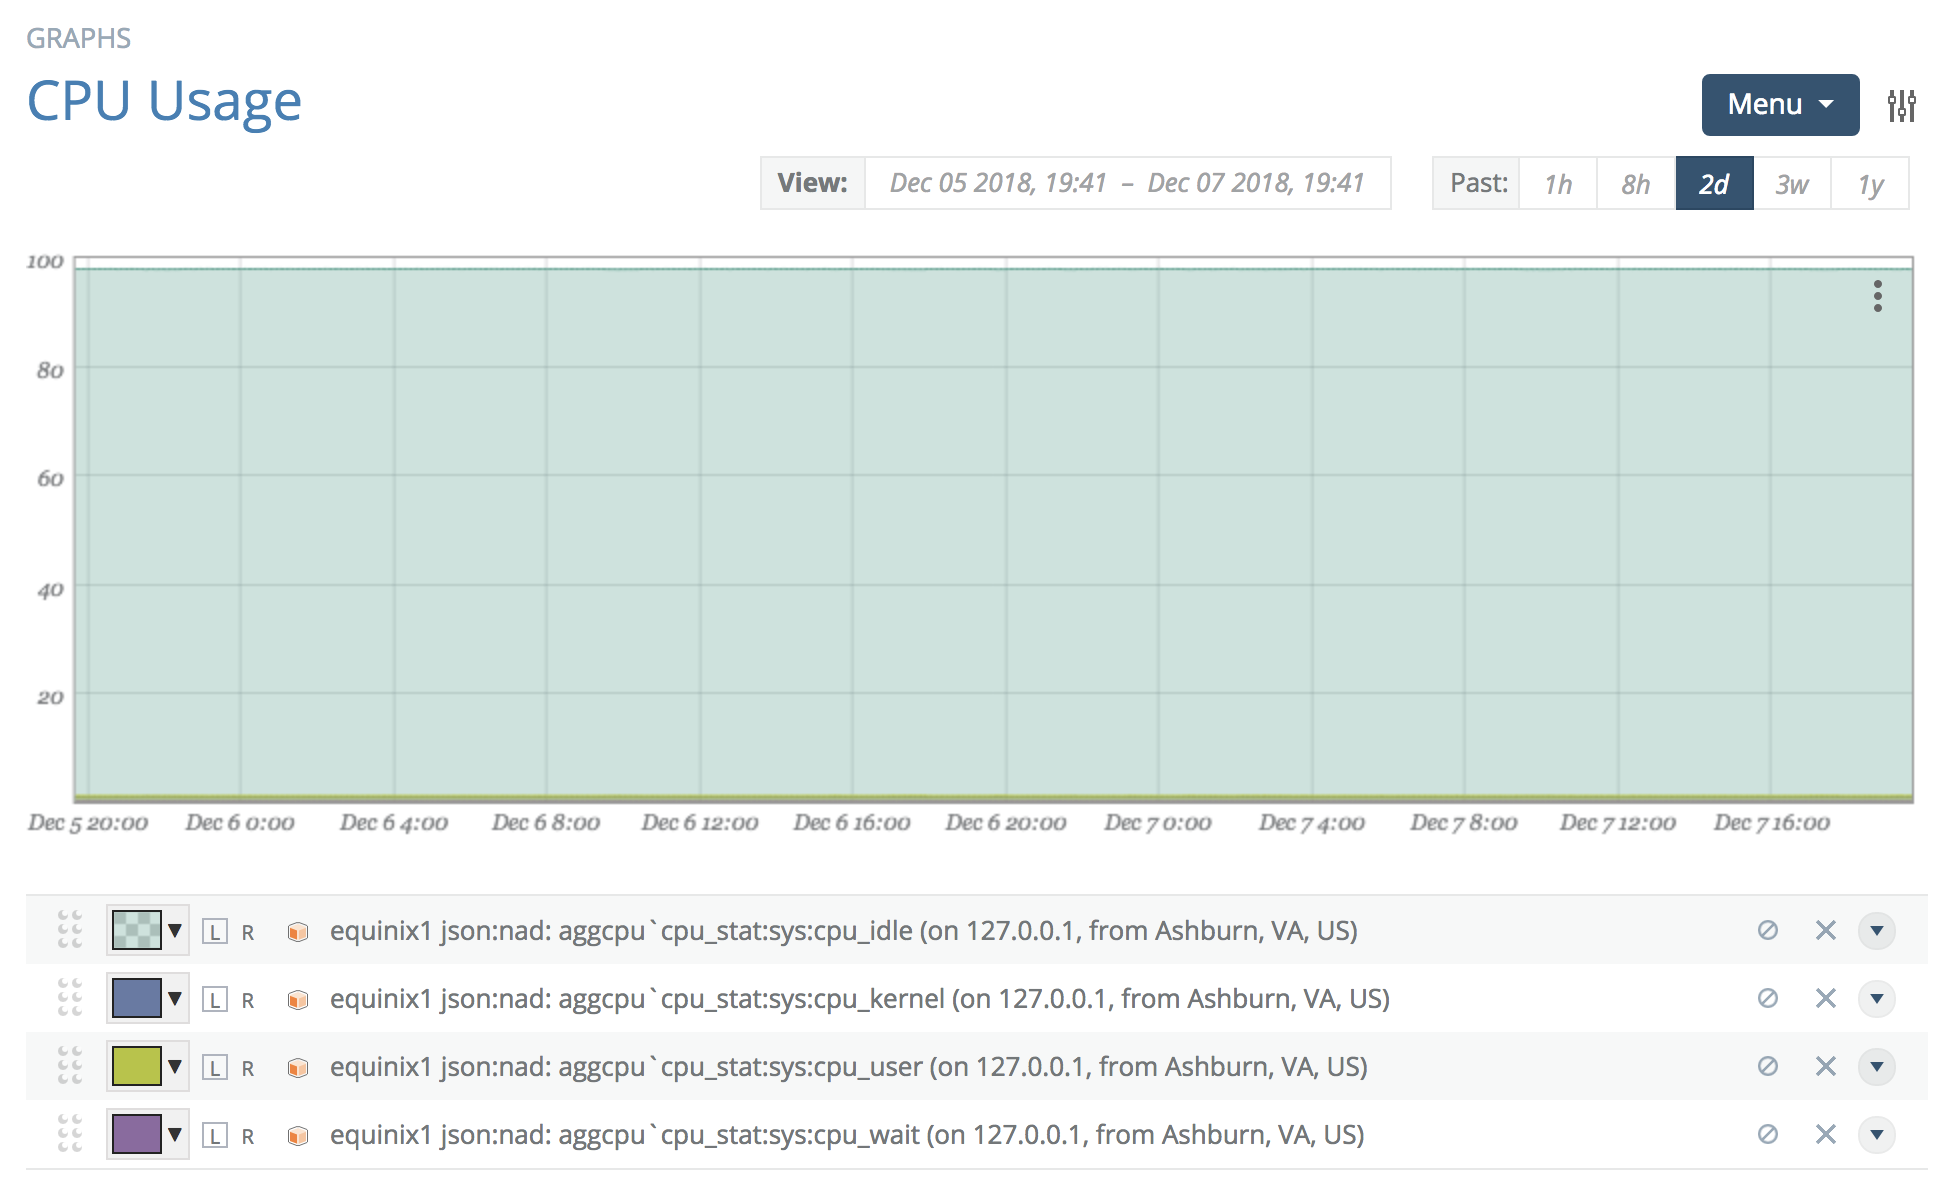Open the cpu_wait purple color swatch
Screen dimensions: 1958x1196
coord(137,1135)
